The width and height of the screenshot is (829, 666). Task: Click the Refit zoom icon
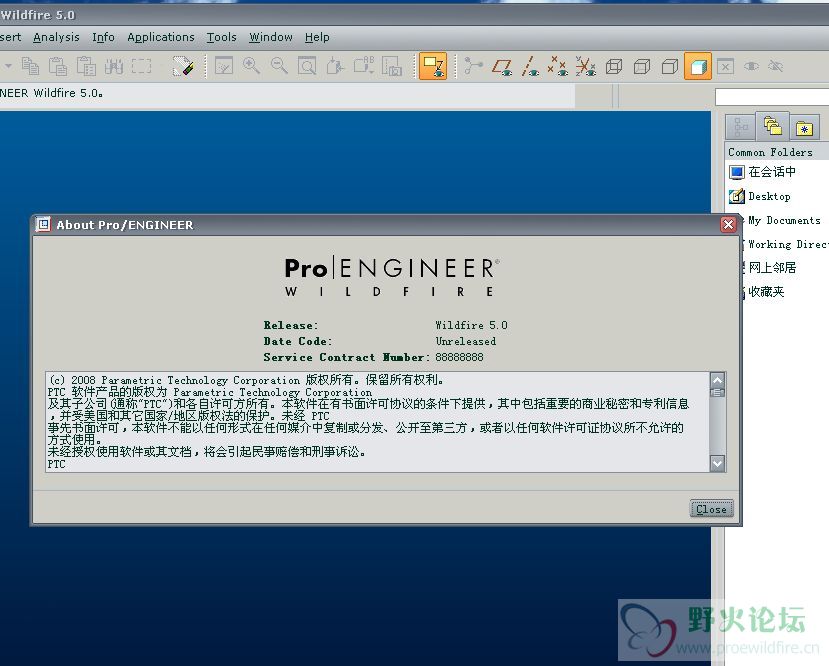tap(307, 66)
